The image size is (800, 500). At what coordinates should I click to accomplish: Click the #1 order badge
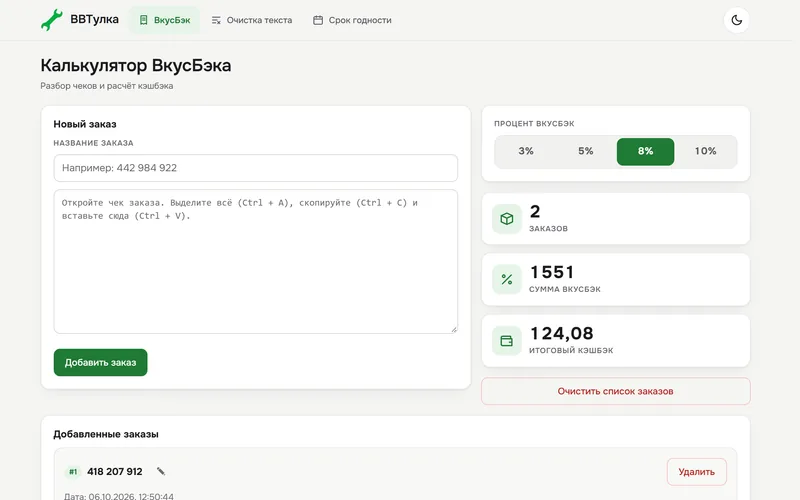(73, 471)
